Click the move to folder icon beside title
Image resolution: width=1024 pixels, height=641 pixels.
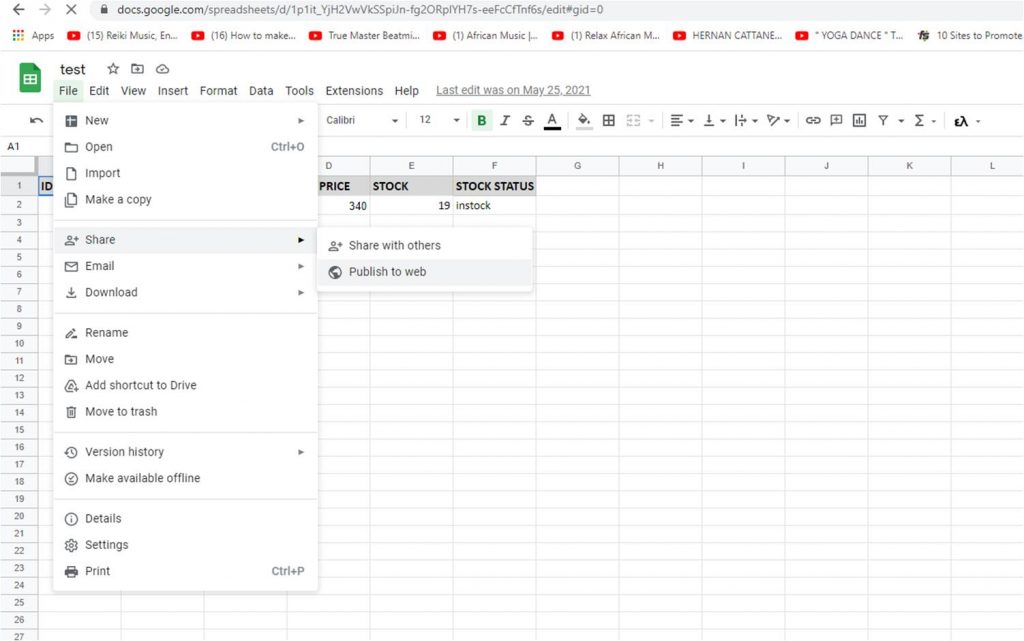[x=137, y=69]
